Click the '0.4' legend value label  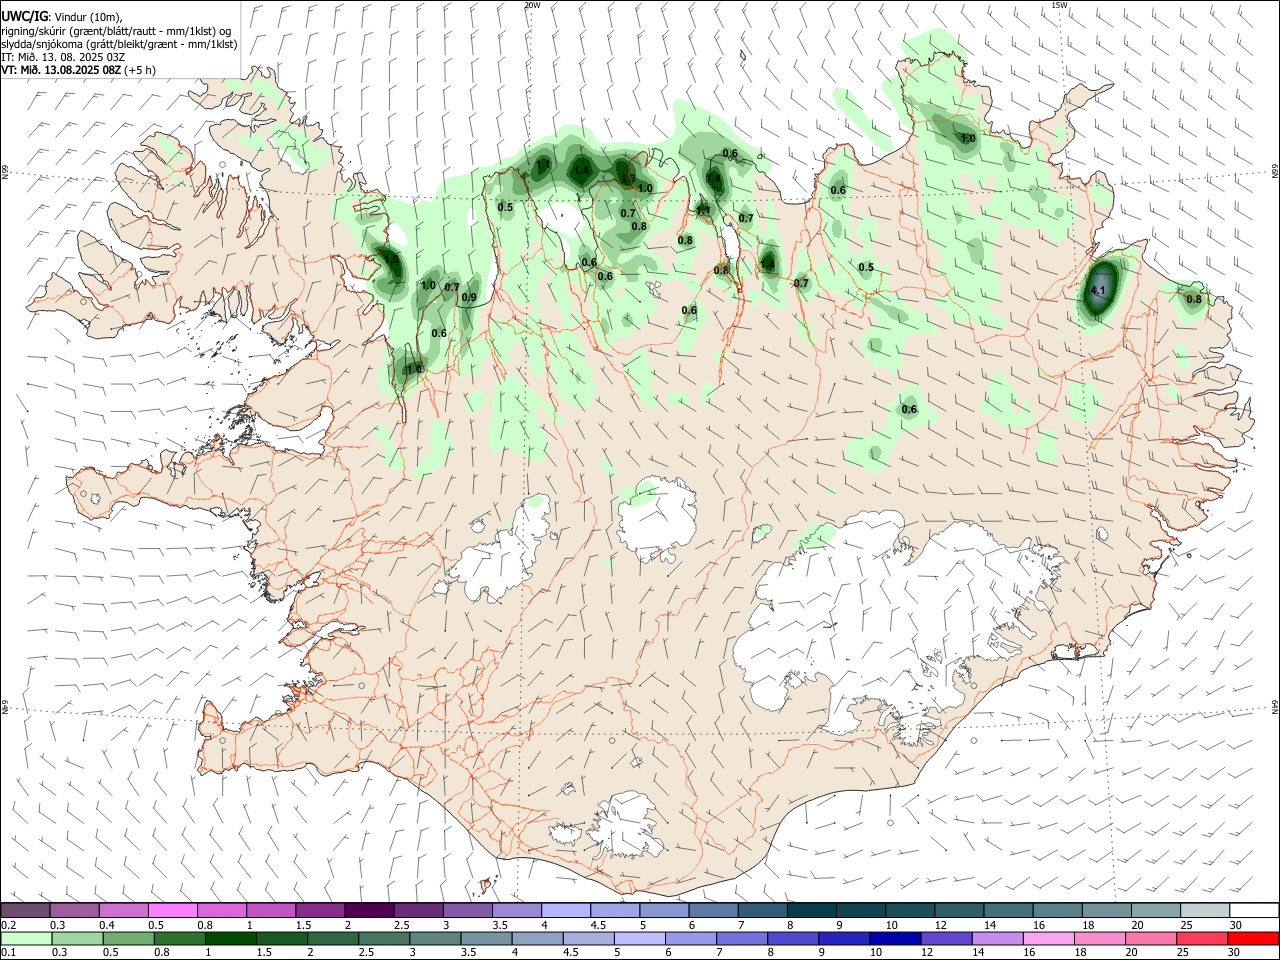(107, 925)
